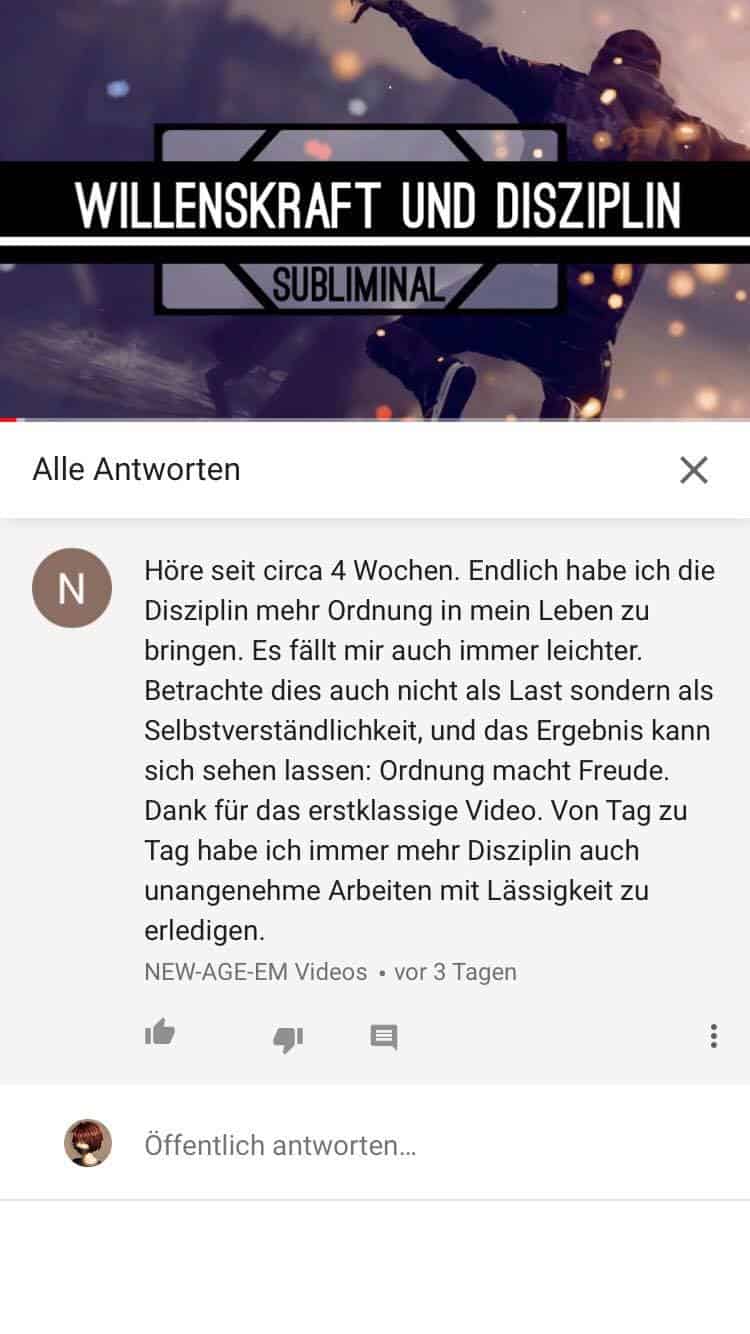Tap the reply speech bubble icon
The image size is (750, 1334).
pos(384,1036)
